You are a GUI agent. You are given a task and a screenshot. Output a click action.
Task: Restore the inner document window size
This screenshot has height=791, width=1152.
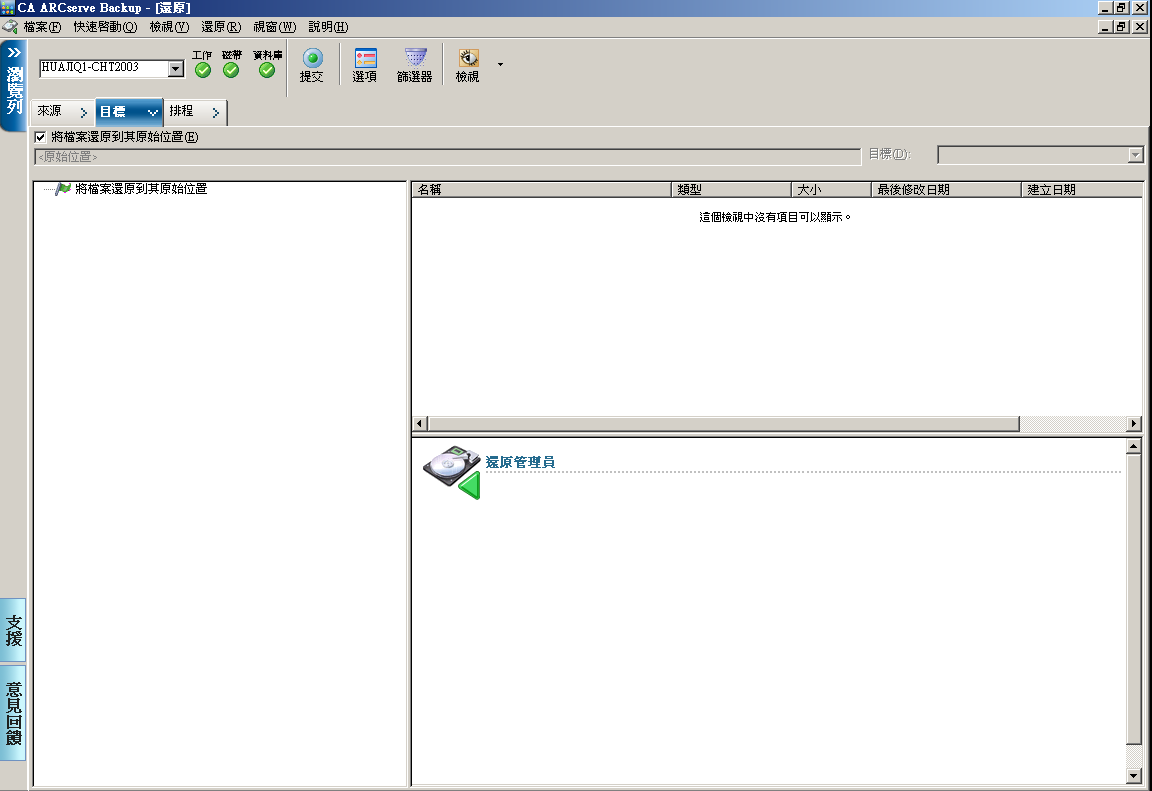point(1121,26)
